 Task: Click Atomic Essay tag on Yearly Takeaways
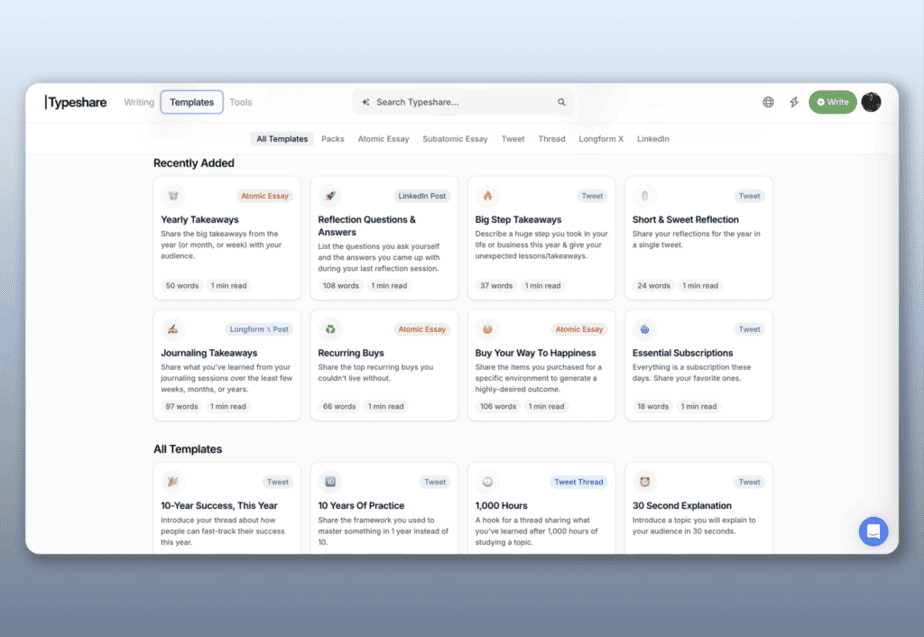click(265, 196)
